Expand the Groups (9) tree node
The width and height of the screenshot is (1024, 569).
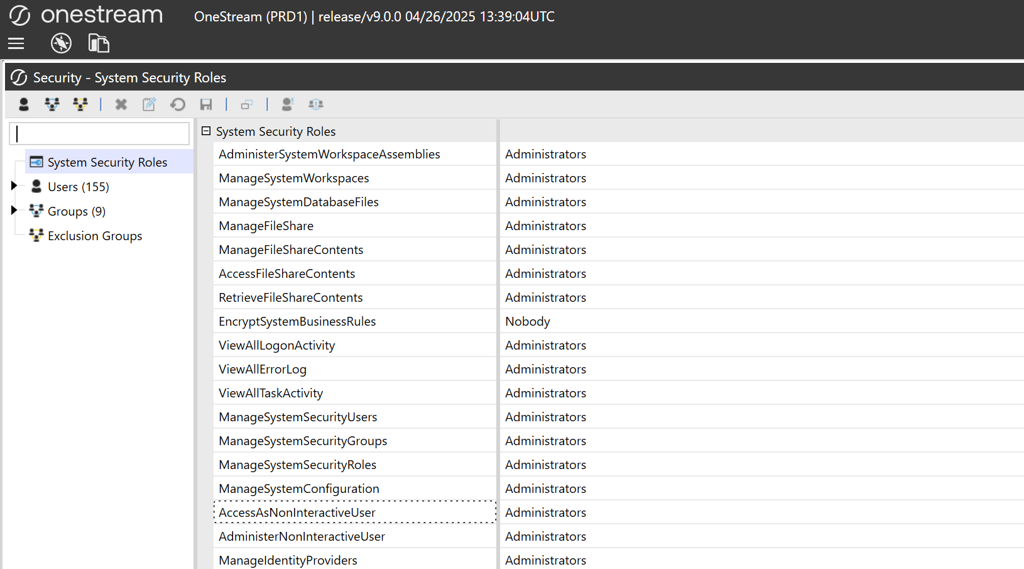(14, 210)
